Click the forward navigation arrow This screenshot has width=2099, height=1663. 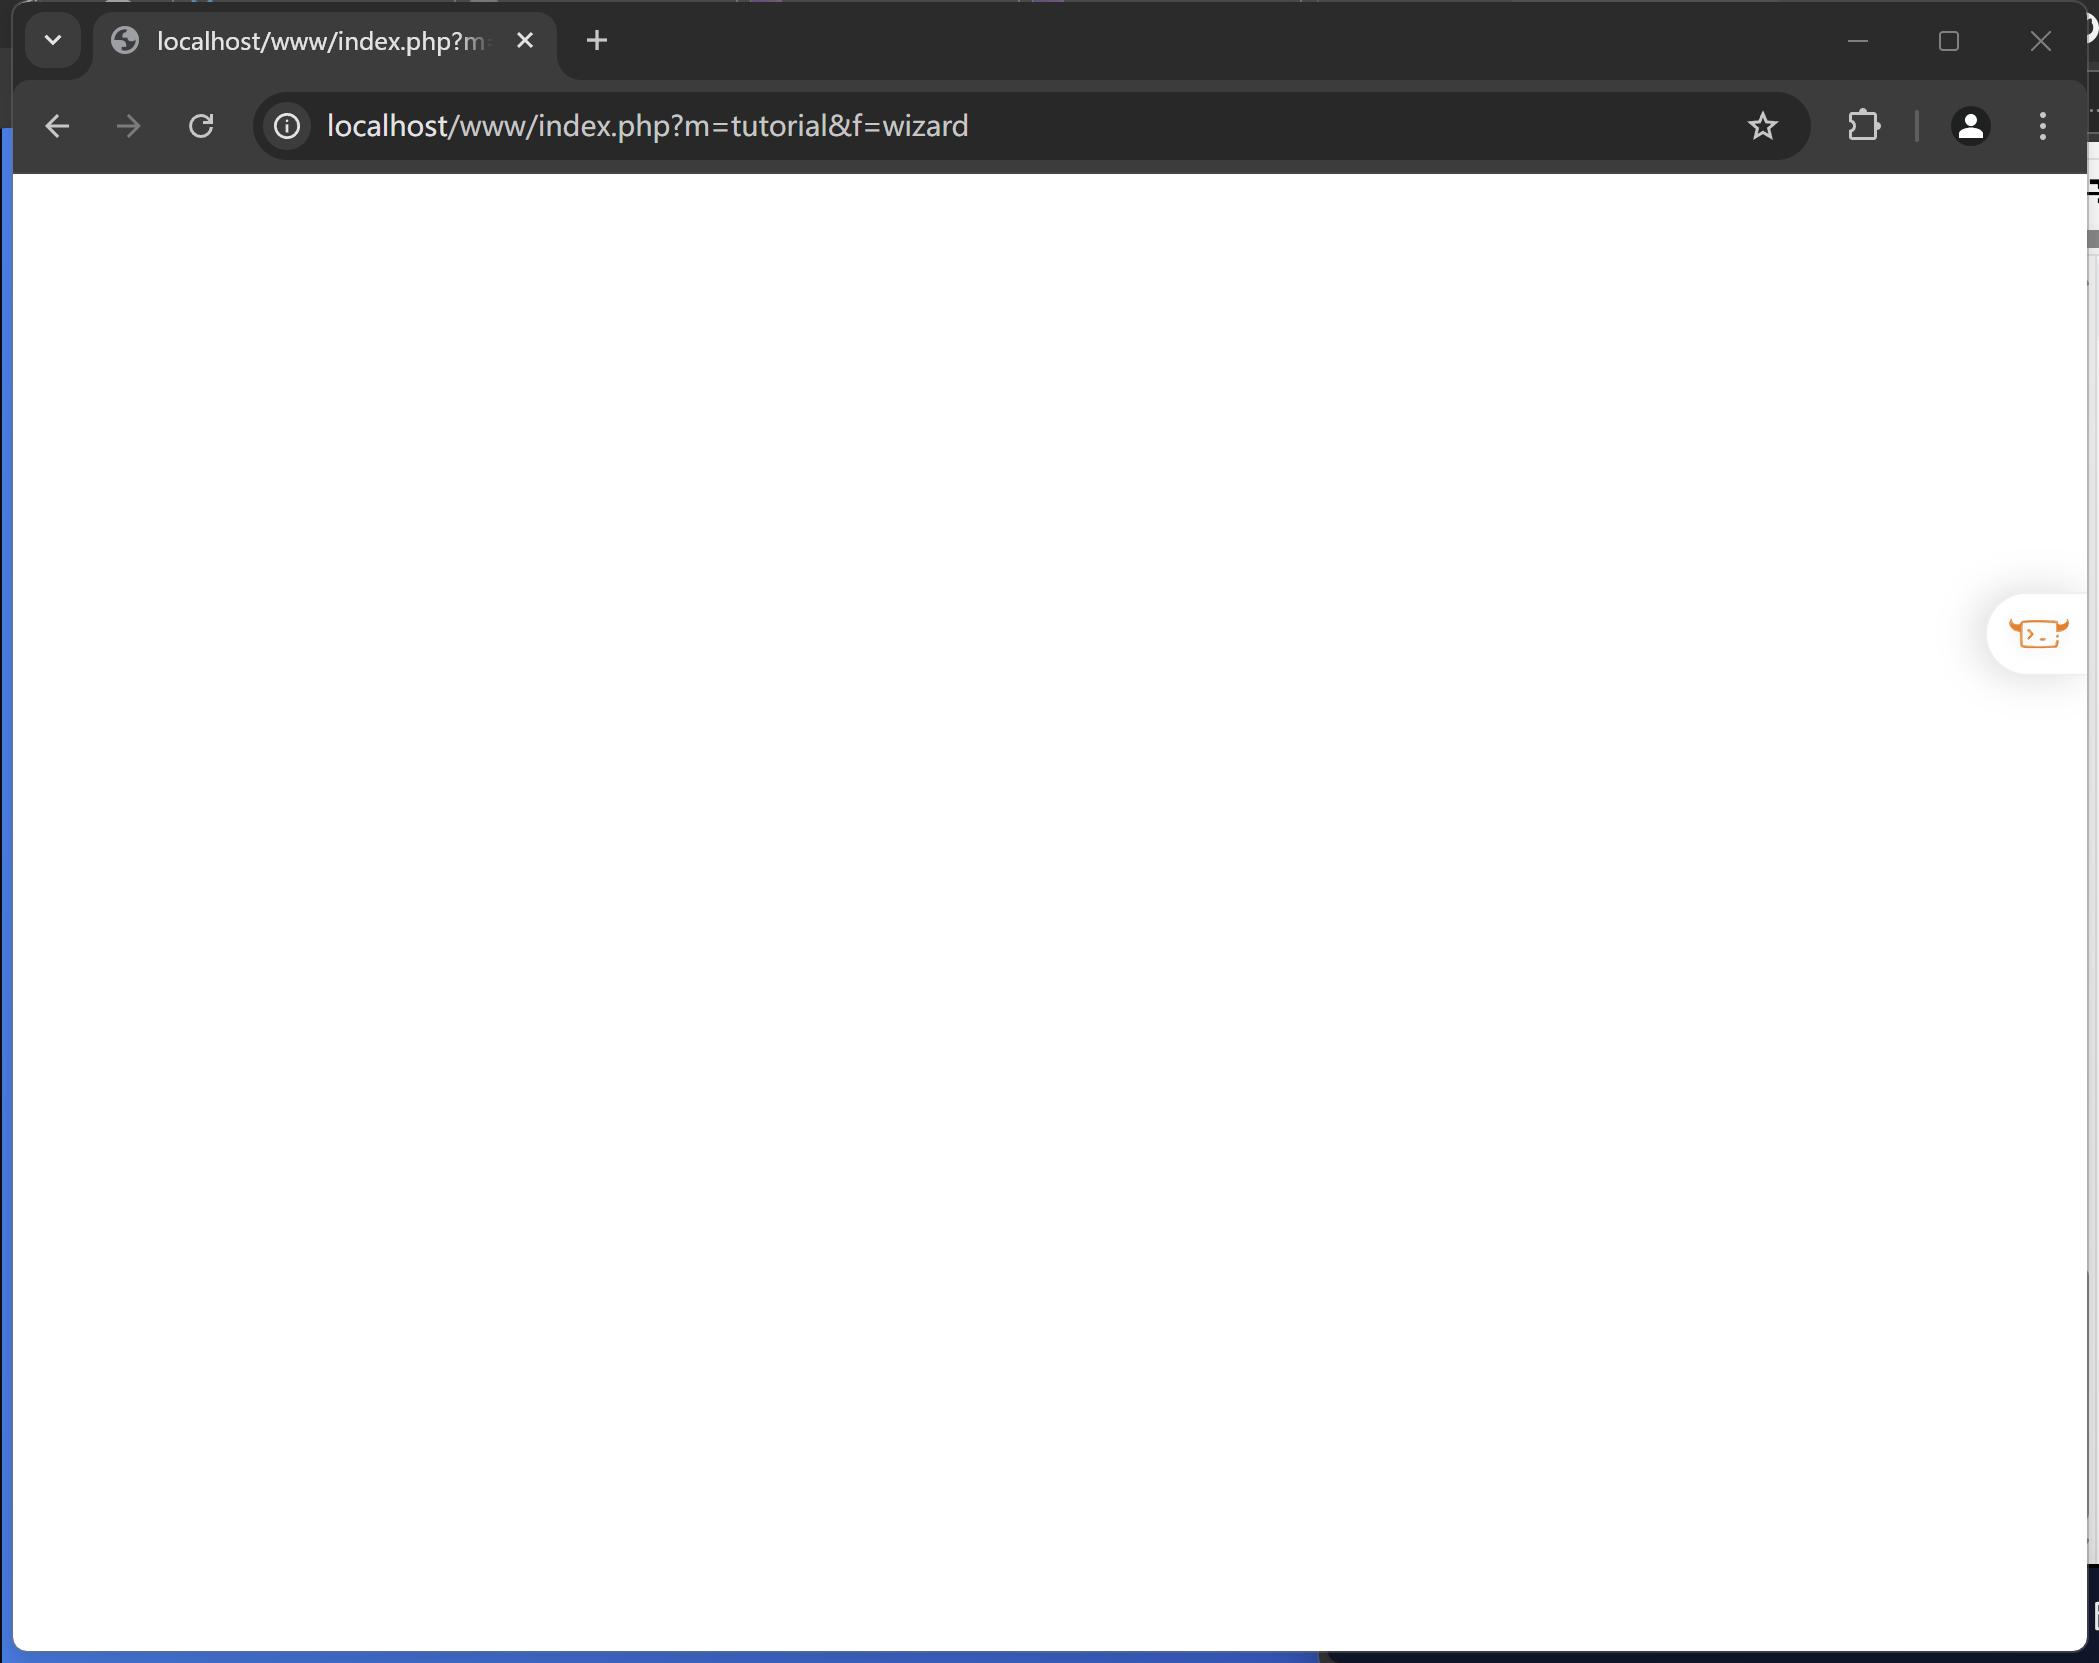click(x=128, y=126)
